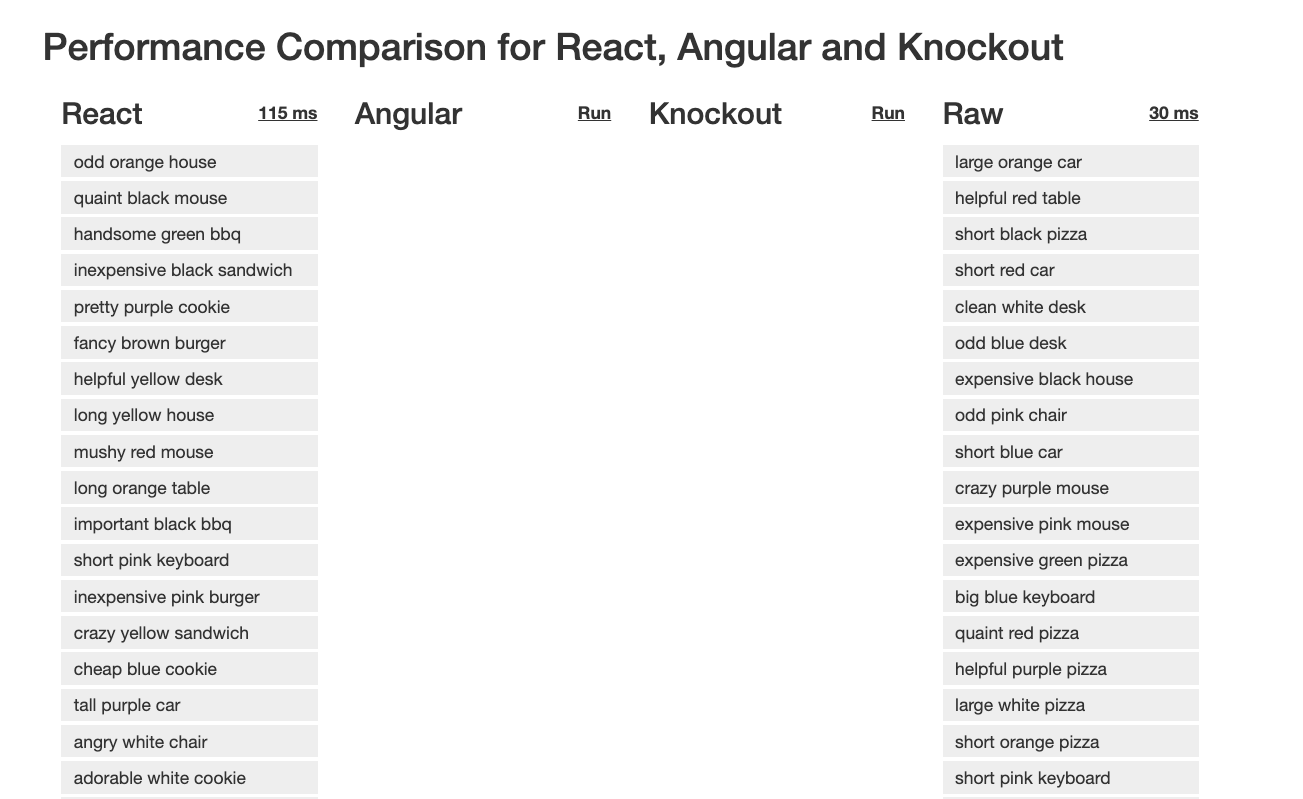The height and width of the screenshot is (799, 1303).
Task: Click the "adorable white cookie" row
Action: [189, 778]
